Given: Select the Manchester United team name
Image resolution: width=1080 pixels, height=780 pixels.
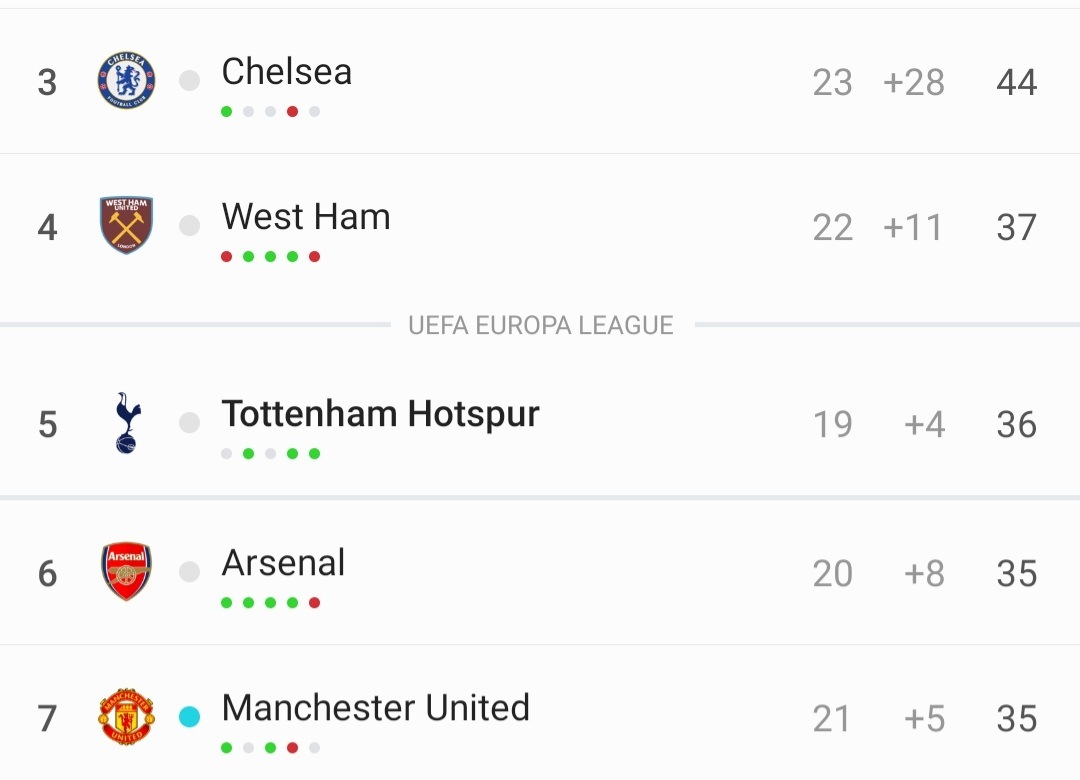Looking at the screenshot, I should click(375, 708).
